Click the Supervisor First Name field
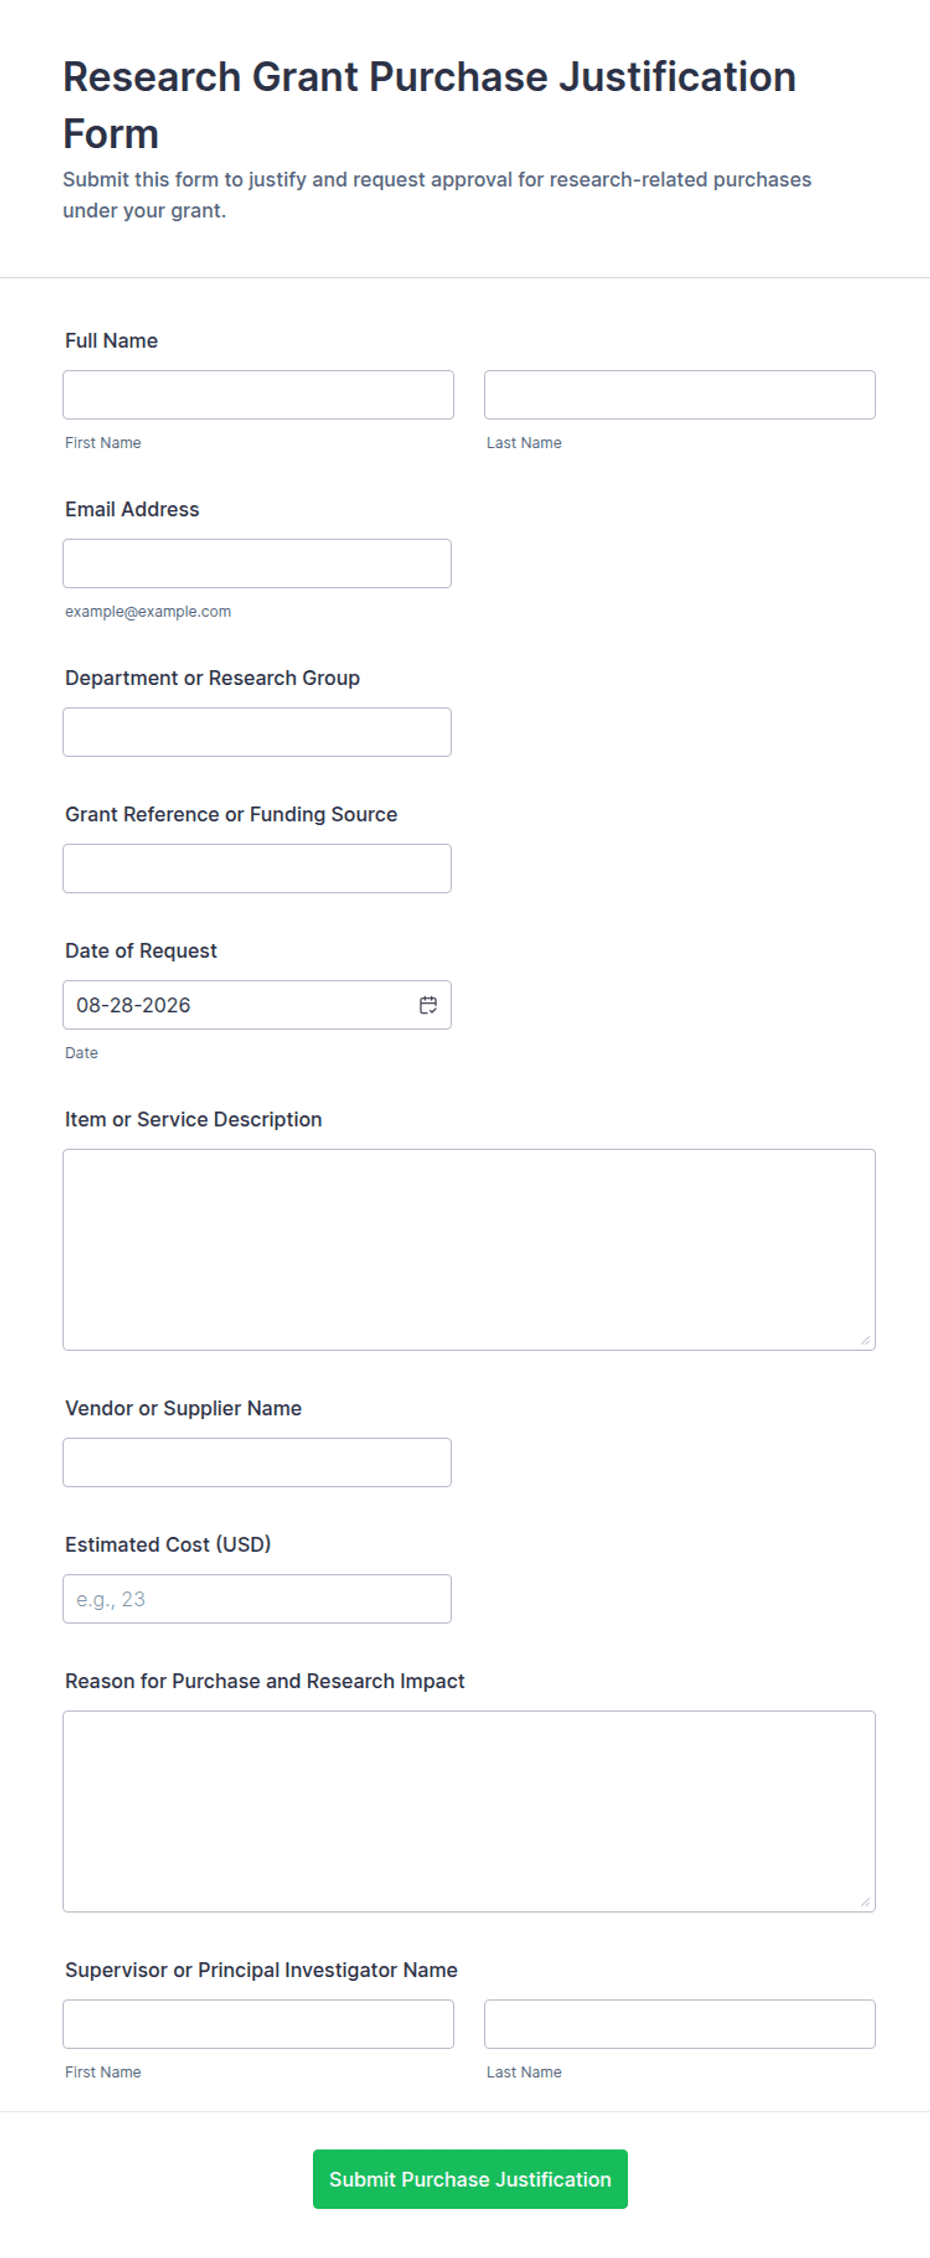This screenshot has width=930, height=2258. 258,2024
